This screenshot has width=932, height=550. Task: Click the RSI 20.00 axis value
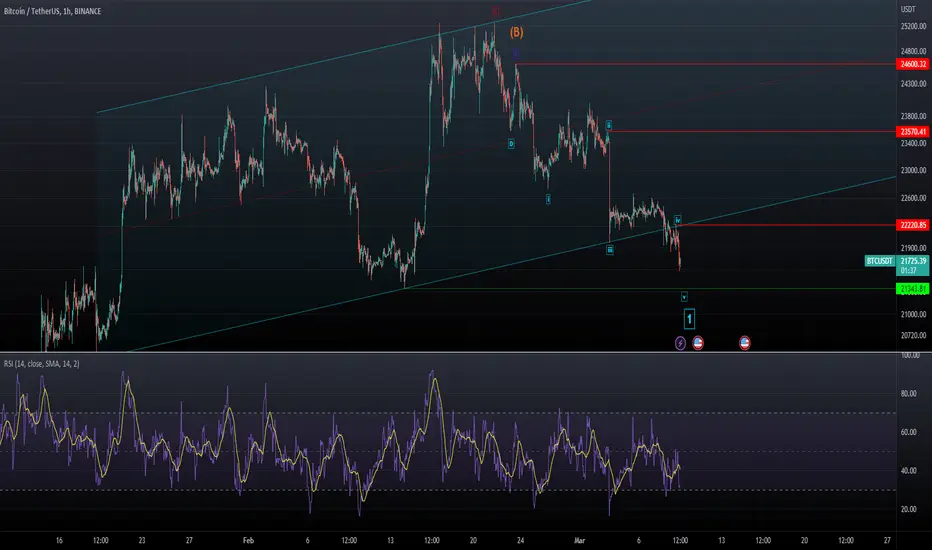click(908, 509)
